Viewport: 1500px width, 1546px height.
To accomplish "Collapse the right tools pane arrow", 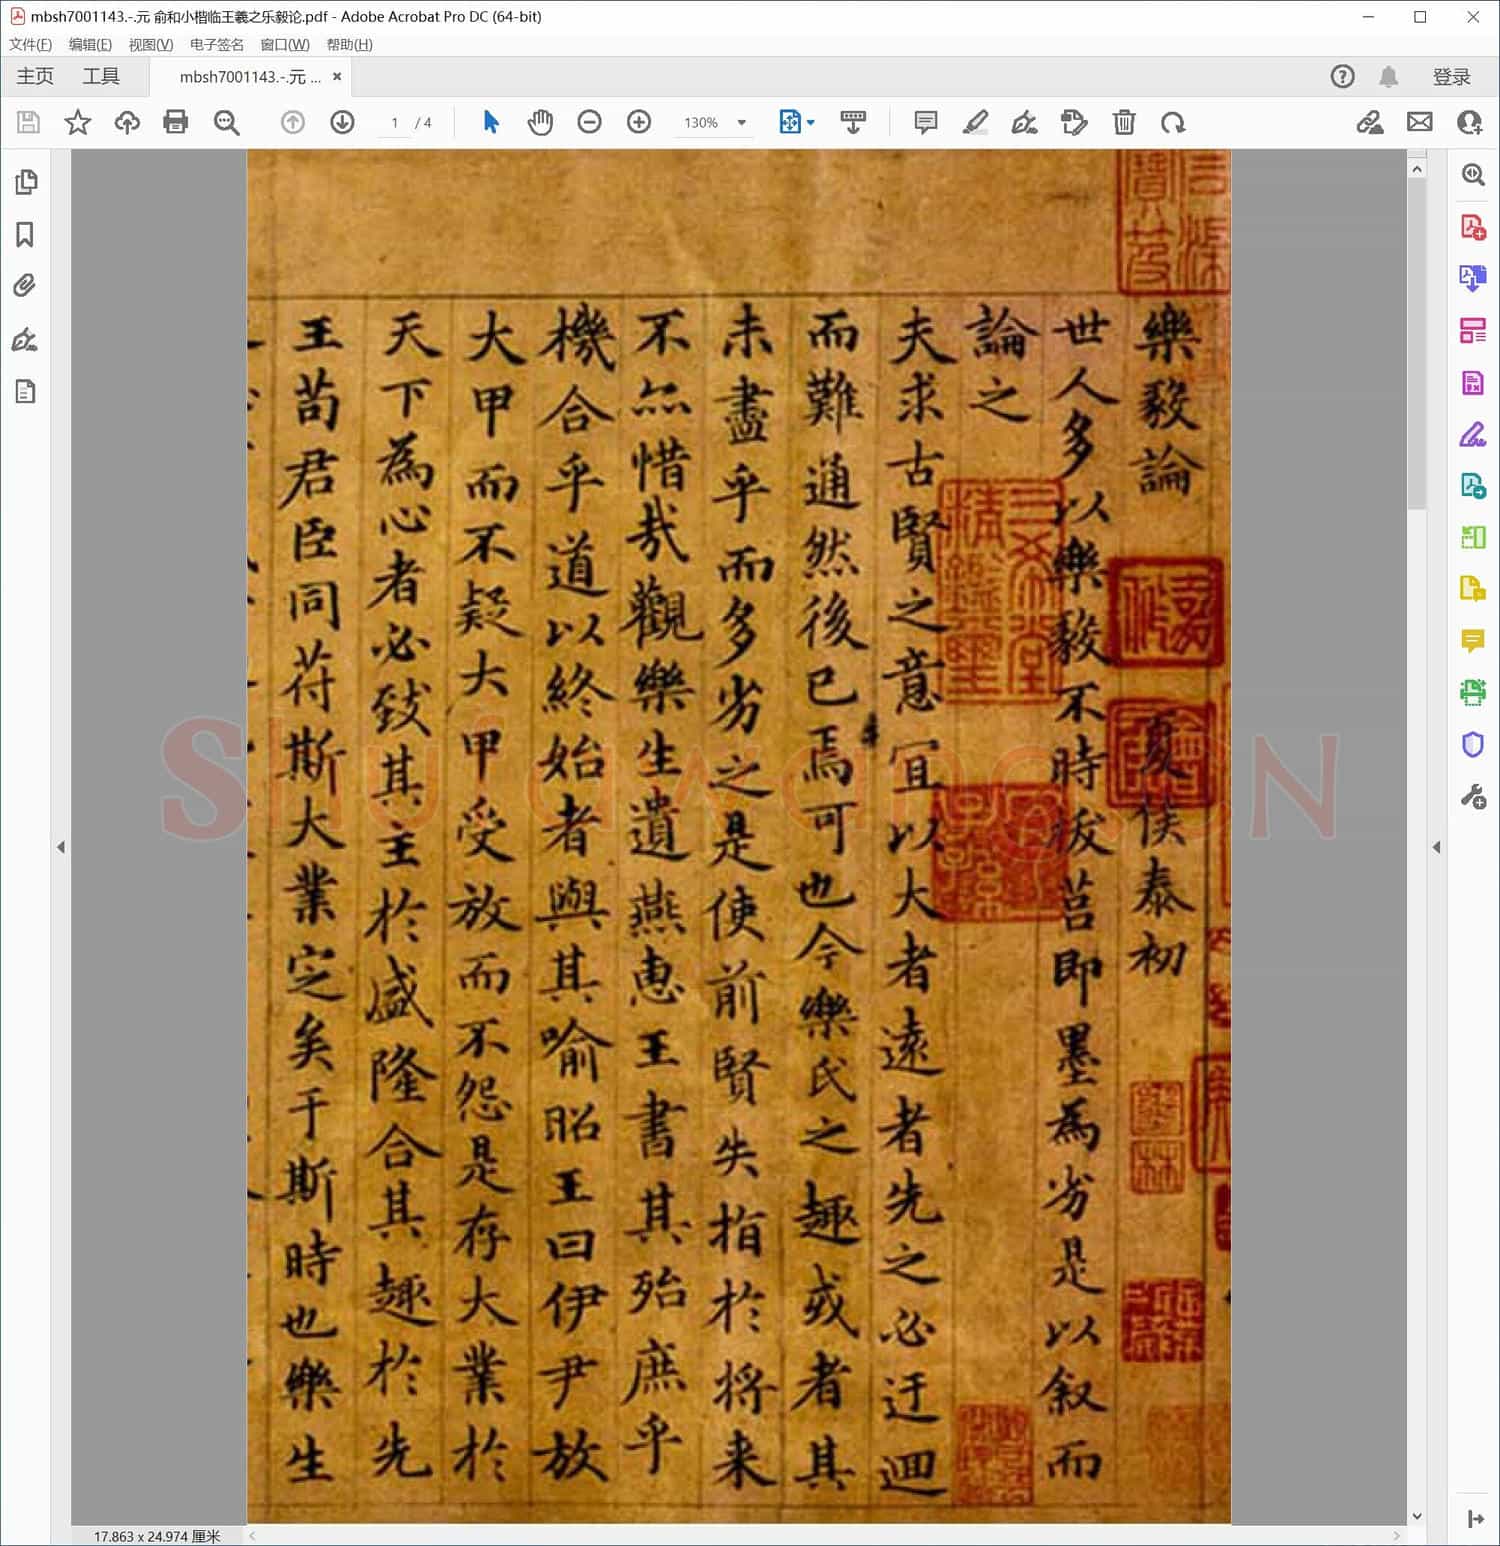I will point(1437,847).
